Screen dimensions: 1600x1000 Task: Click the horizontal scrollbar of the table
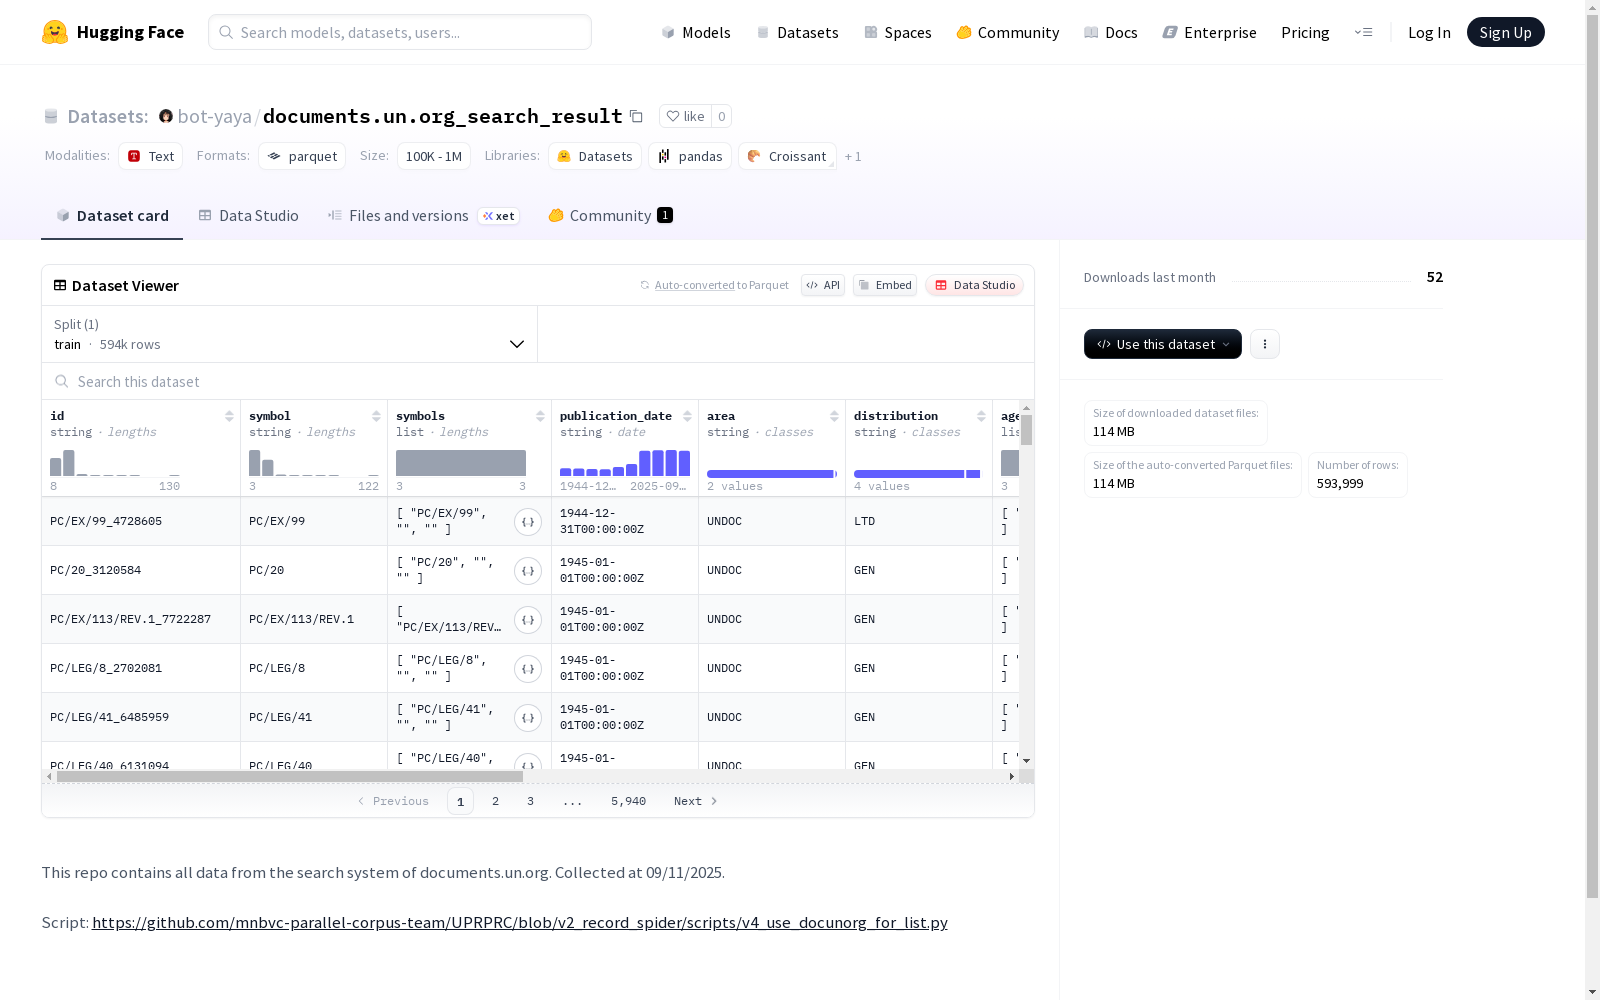(x=290, y=776)
